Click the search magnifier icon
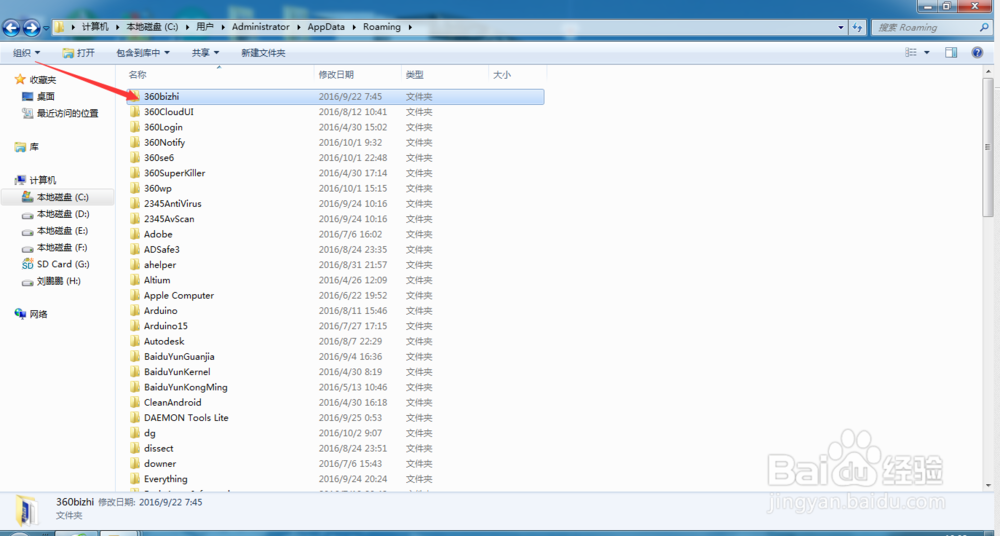 click(984, 27)
